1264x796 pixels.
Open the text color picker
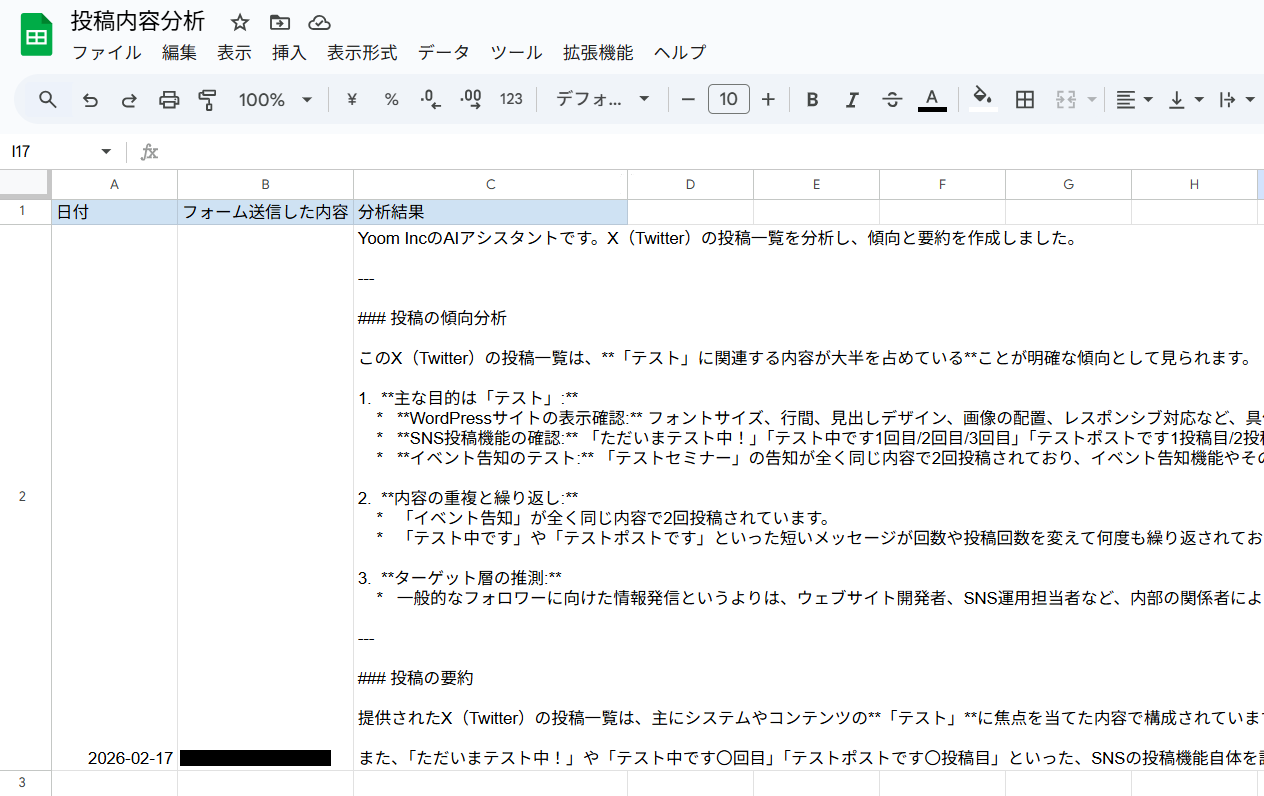point(932,99)
